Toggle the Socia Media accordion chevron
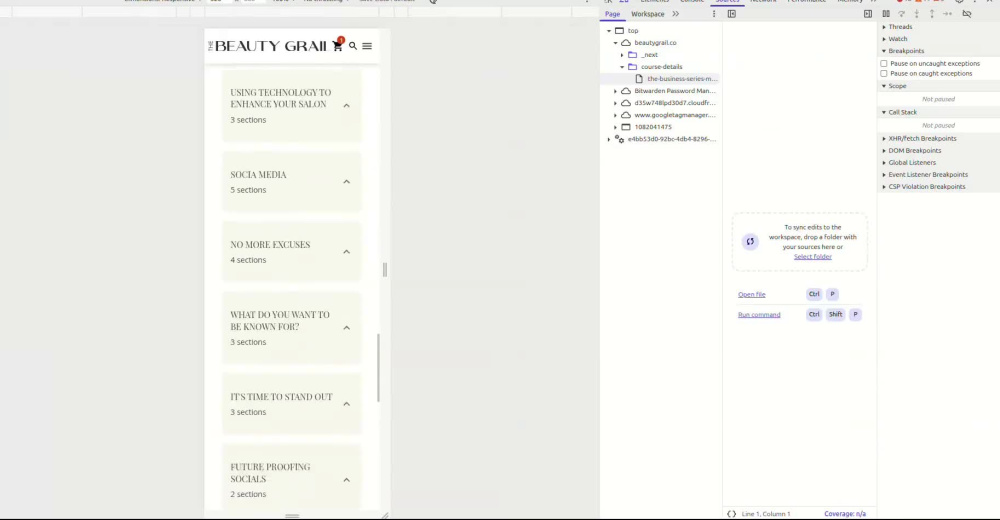This screenshot has height=520, width=1000. click(347, 182)
